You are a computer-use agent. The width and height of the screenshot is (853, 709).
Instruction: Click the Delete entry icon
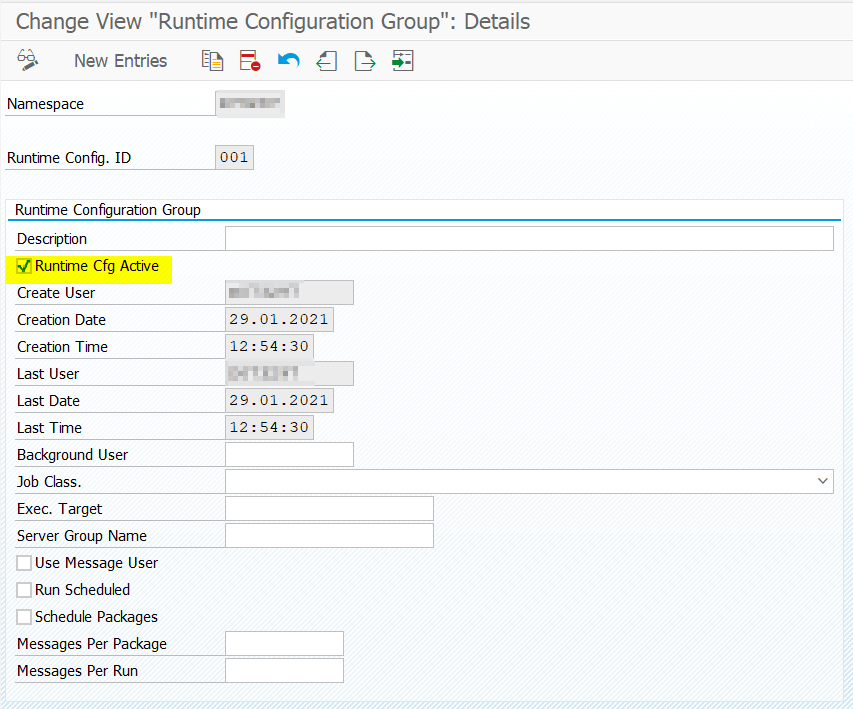pos(250,60)
